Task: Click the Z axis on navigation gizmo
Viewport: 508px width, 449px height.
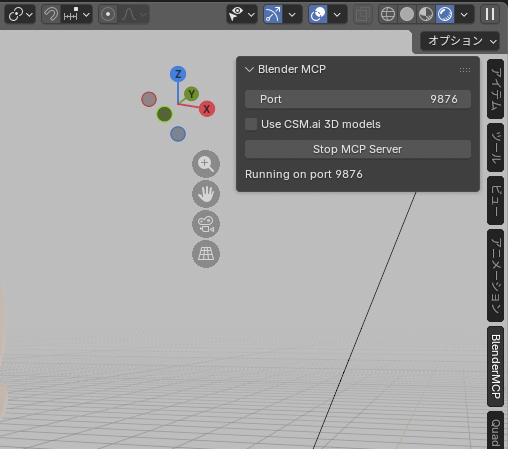Action: [178, 74]
